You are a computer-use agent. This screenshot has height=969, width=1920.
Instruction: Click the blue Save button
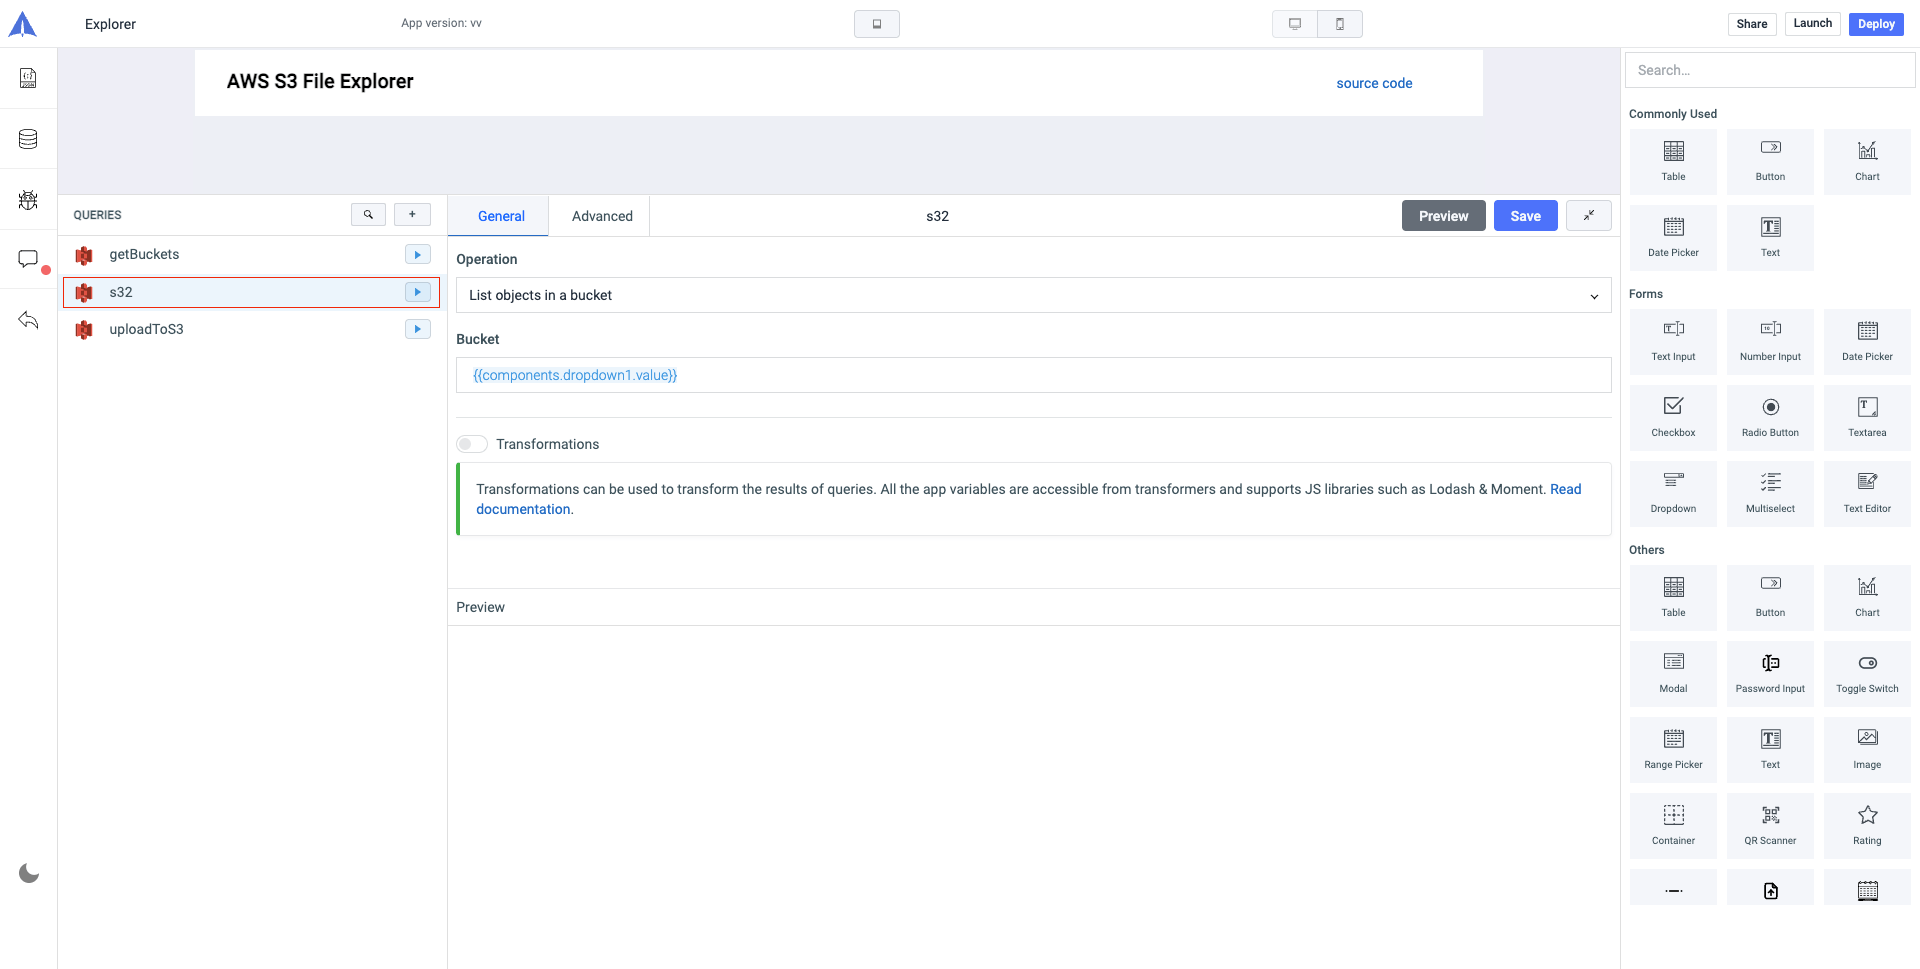tap(1525, 216)
